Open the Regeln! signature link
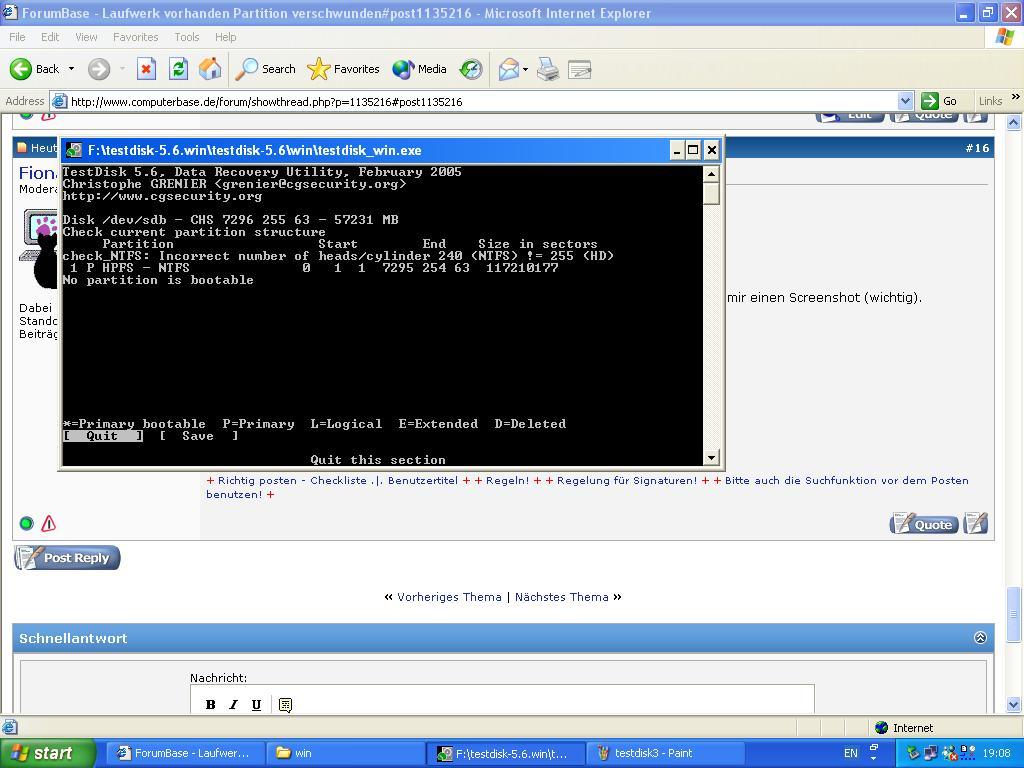Image resolution: width=1024 pixels, height=768 pixels. [507, 481]
